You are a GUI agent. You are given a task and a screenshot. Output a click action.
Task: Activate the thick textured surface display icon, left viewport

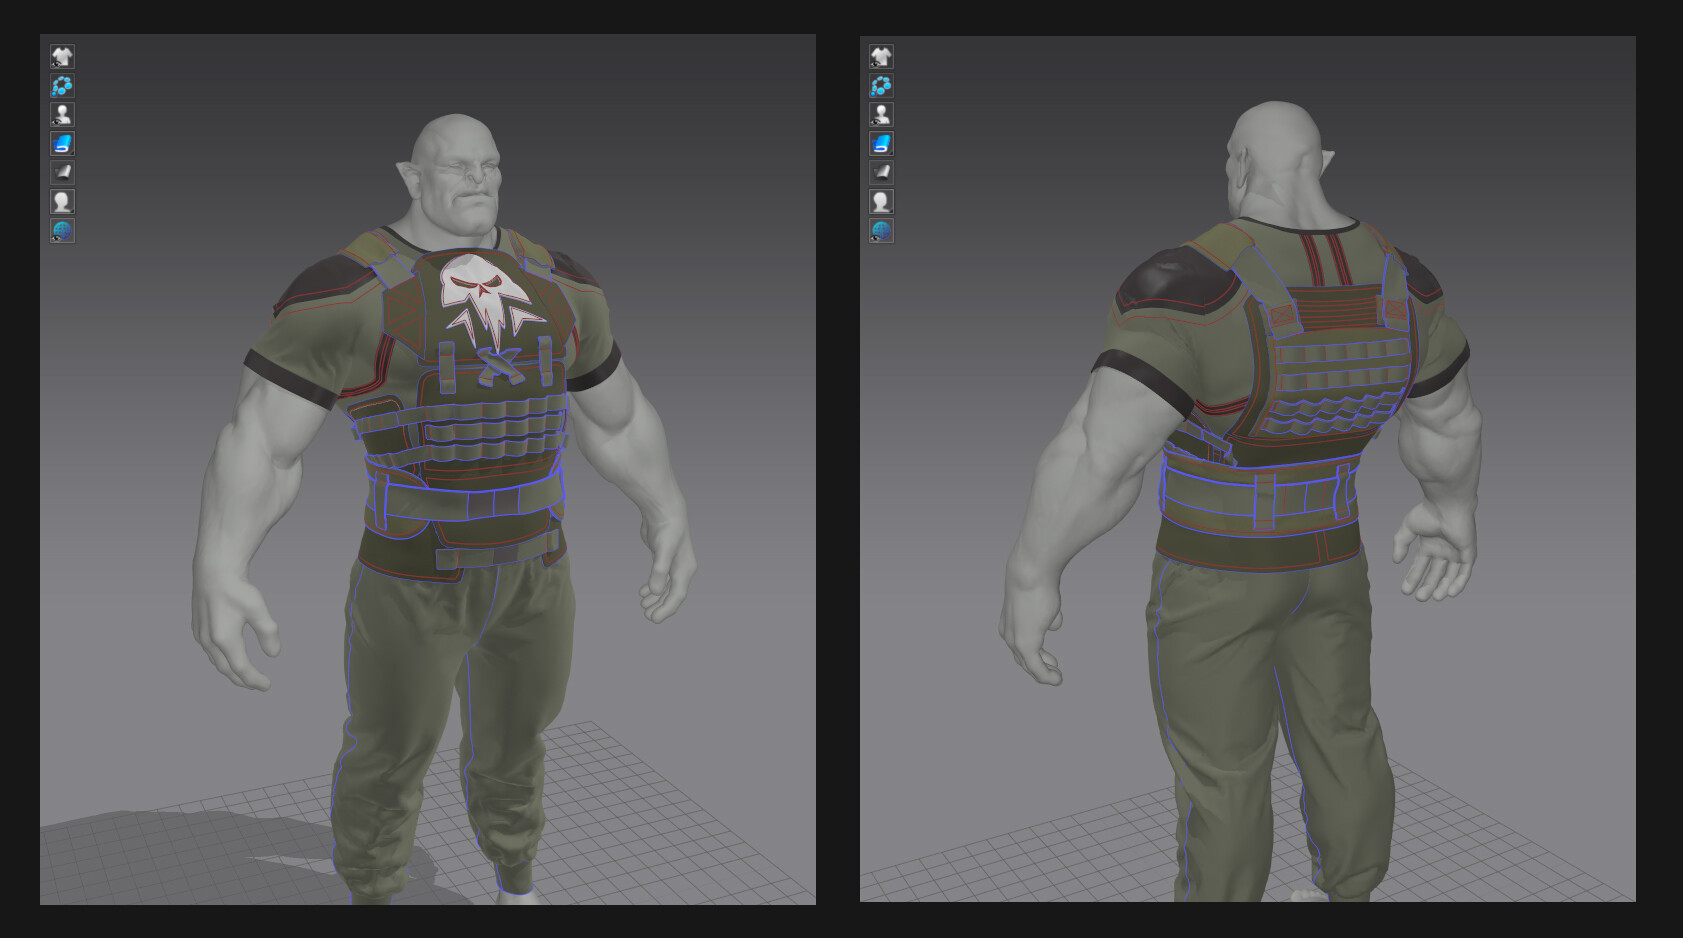(62, 142)
